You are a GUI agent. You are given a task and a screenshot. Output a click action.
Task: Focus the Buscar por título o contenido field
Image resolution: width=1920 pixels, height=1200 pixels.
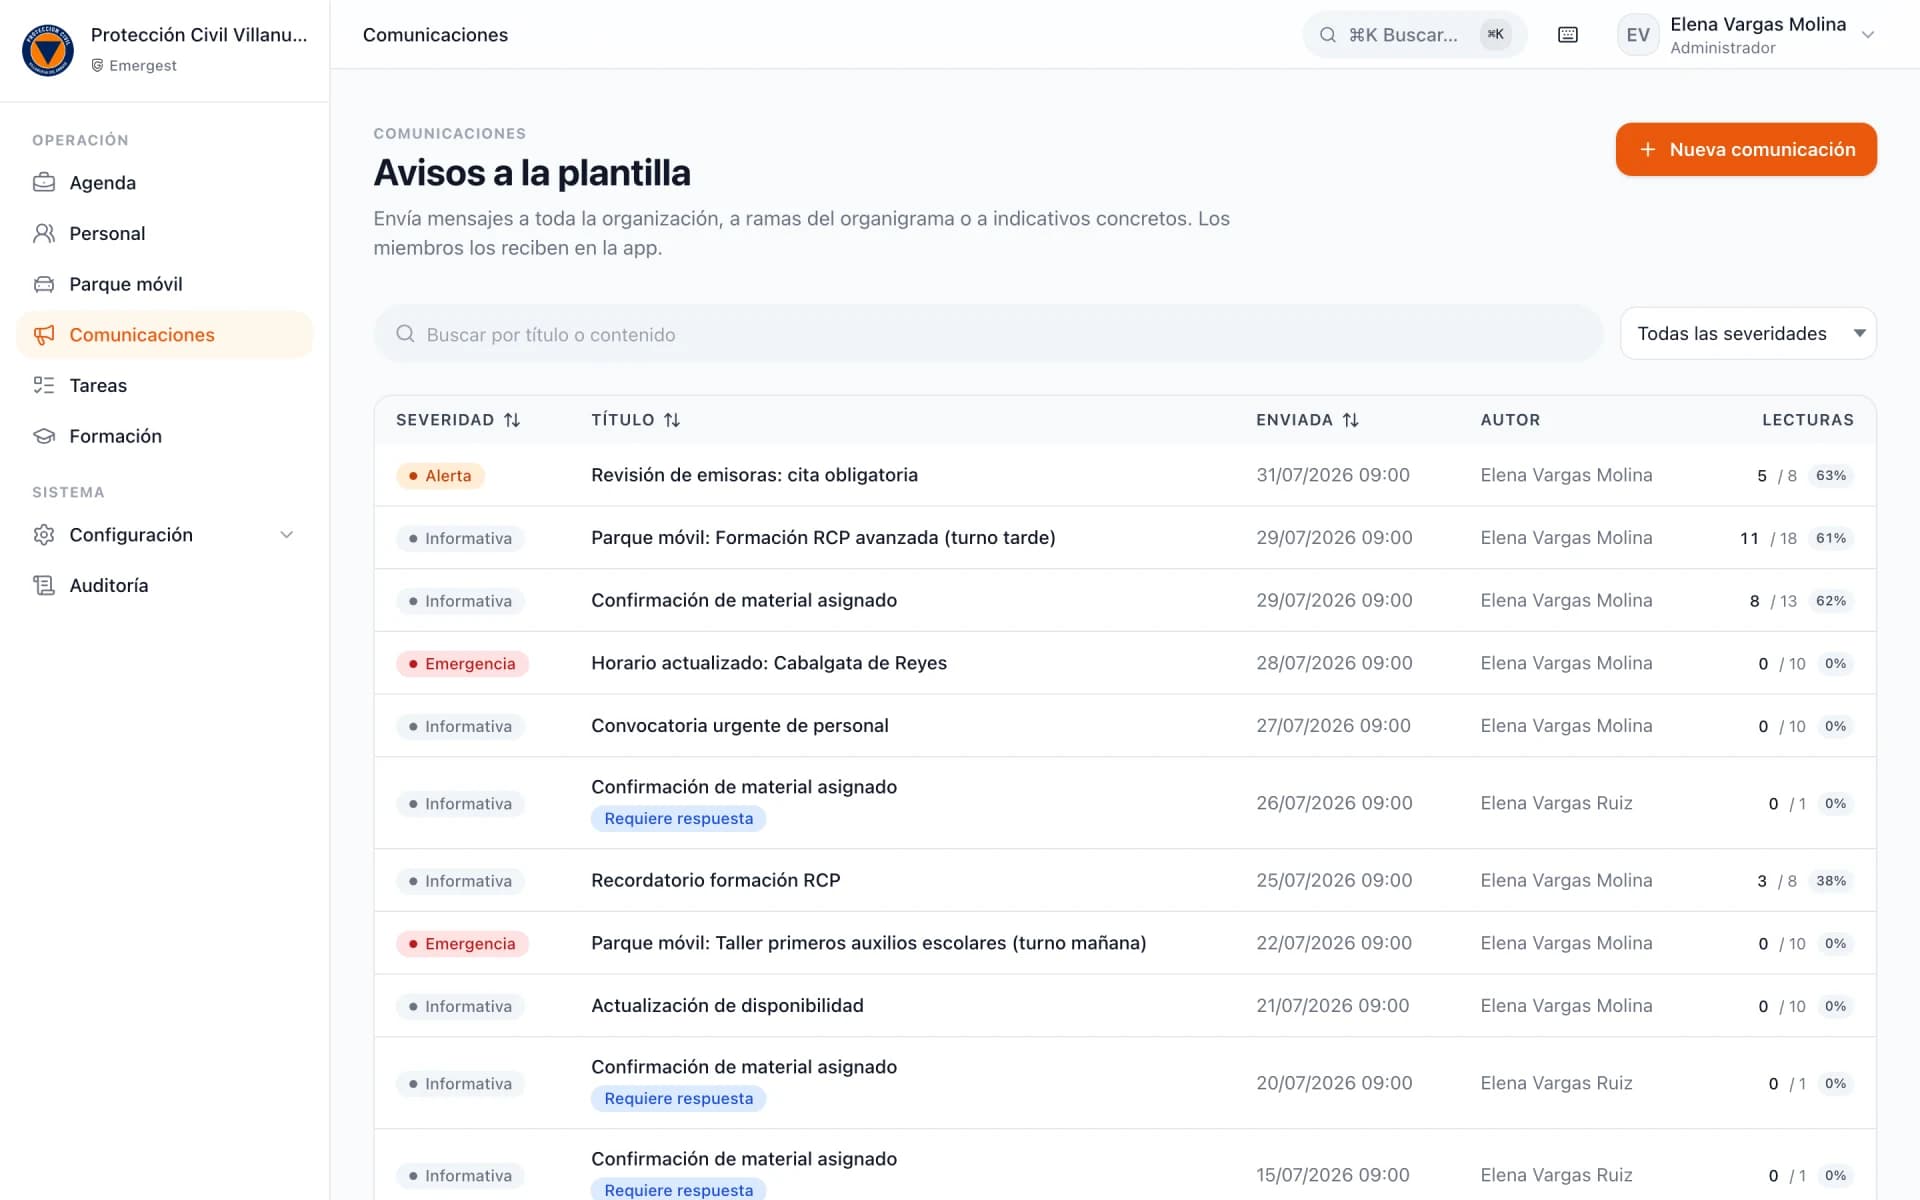click(988, 334)
